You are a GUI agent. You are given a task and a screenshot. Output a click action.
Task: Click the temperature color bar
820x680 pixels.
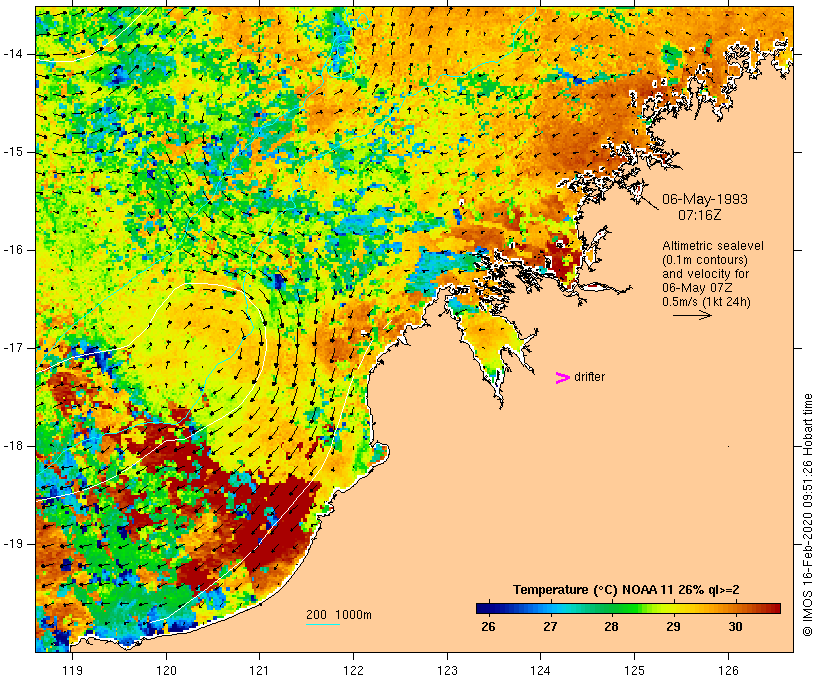tap(628, 608)
